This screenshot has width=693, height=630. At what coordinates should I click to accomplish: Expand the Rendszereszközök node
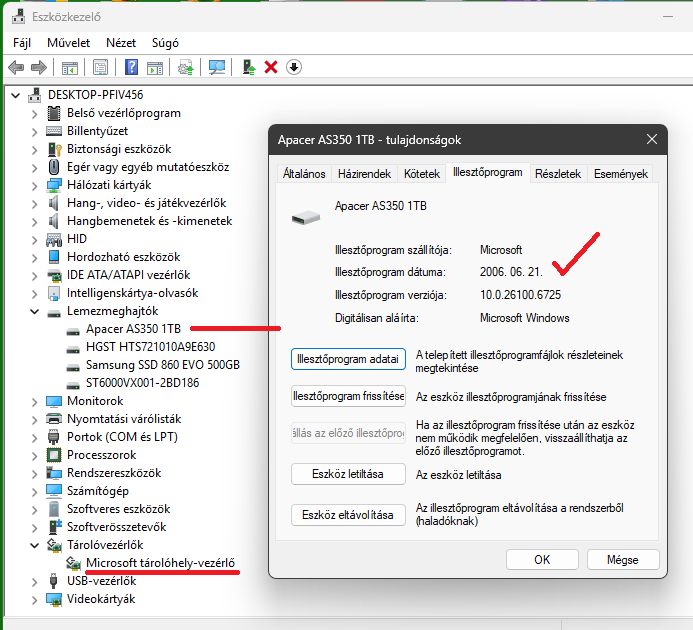(34, 473)
